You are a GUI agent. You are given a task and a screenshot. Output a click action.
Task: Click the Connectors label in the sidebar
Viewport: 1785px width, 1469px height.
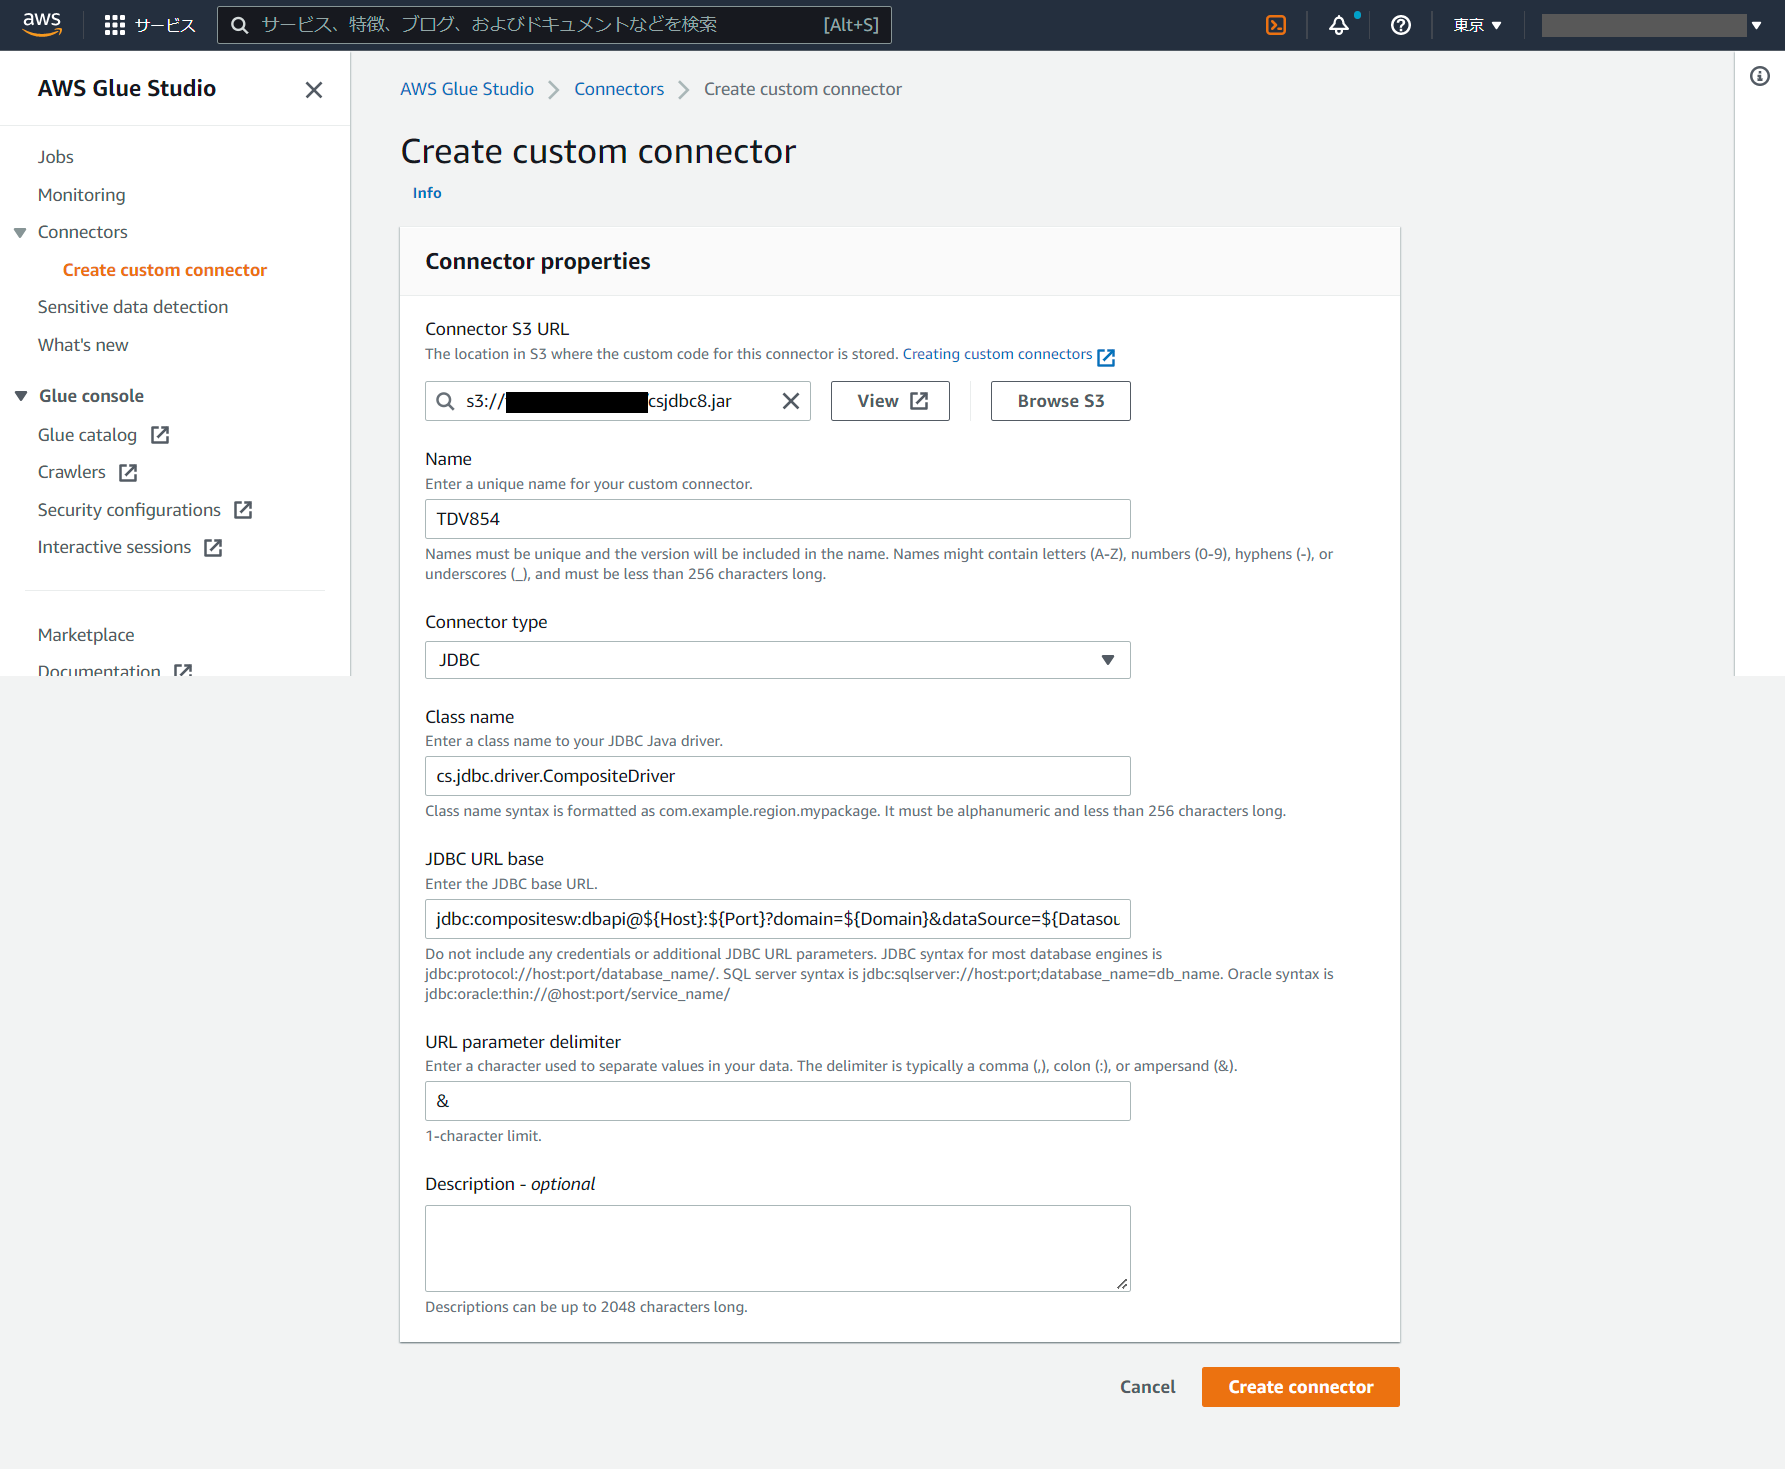click(83, 232)
